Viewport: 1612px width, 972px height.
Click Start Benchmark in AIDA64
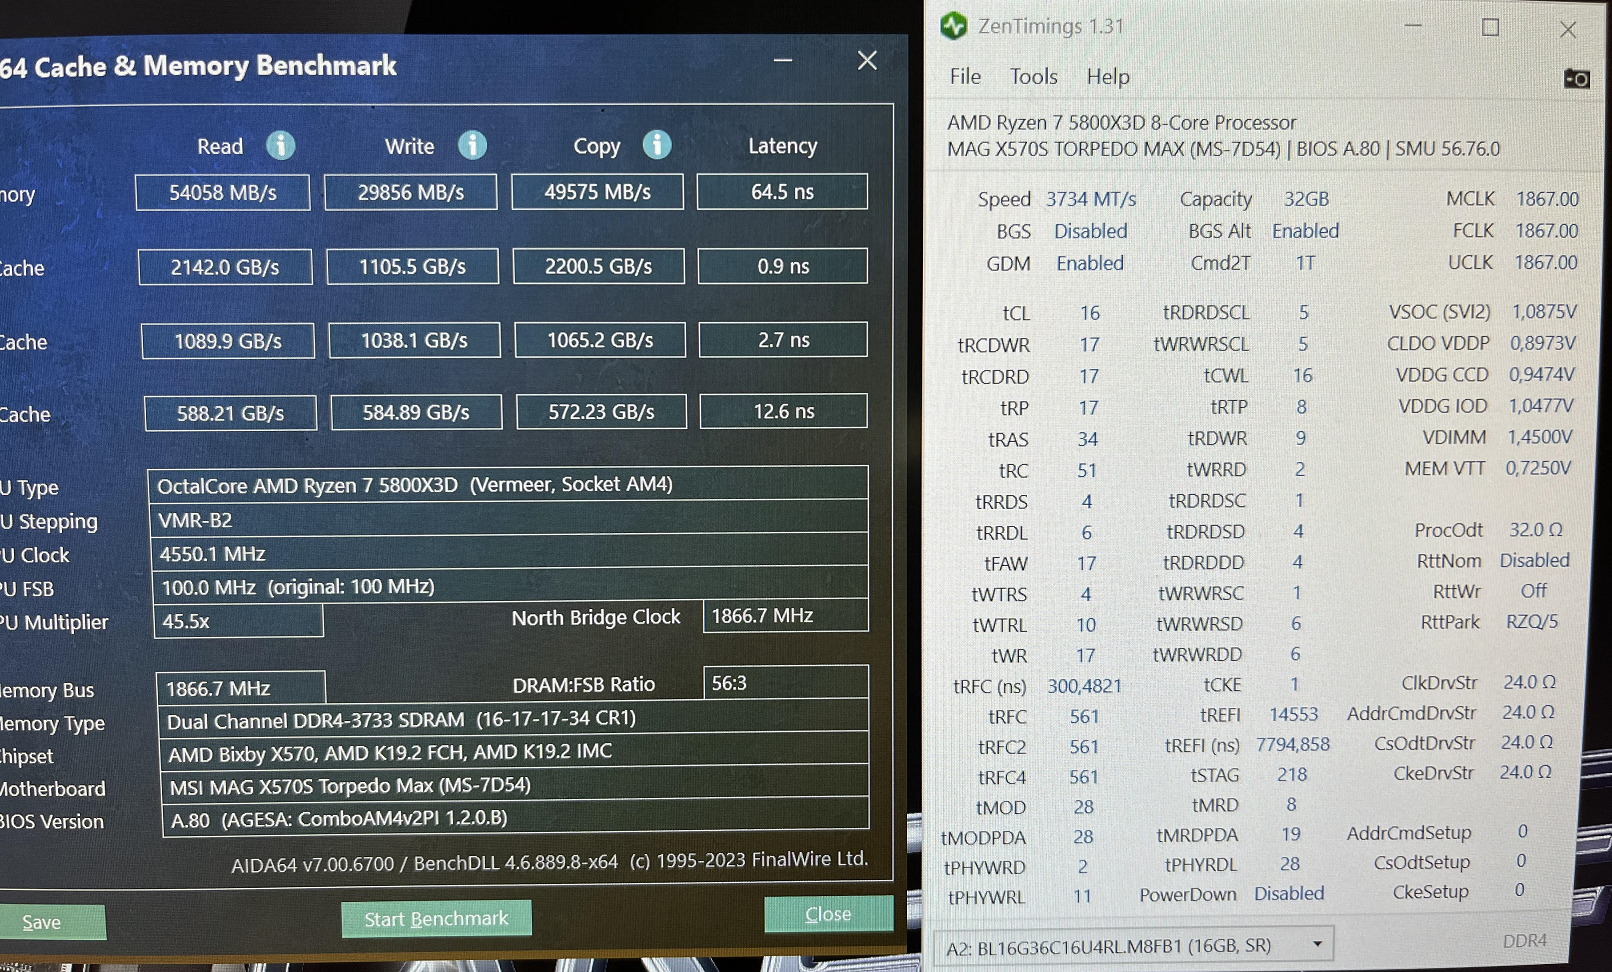pos(436,919)
